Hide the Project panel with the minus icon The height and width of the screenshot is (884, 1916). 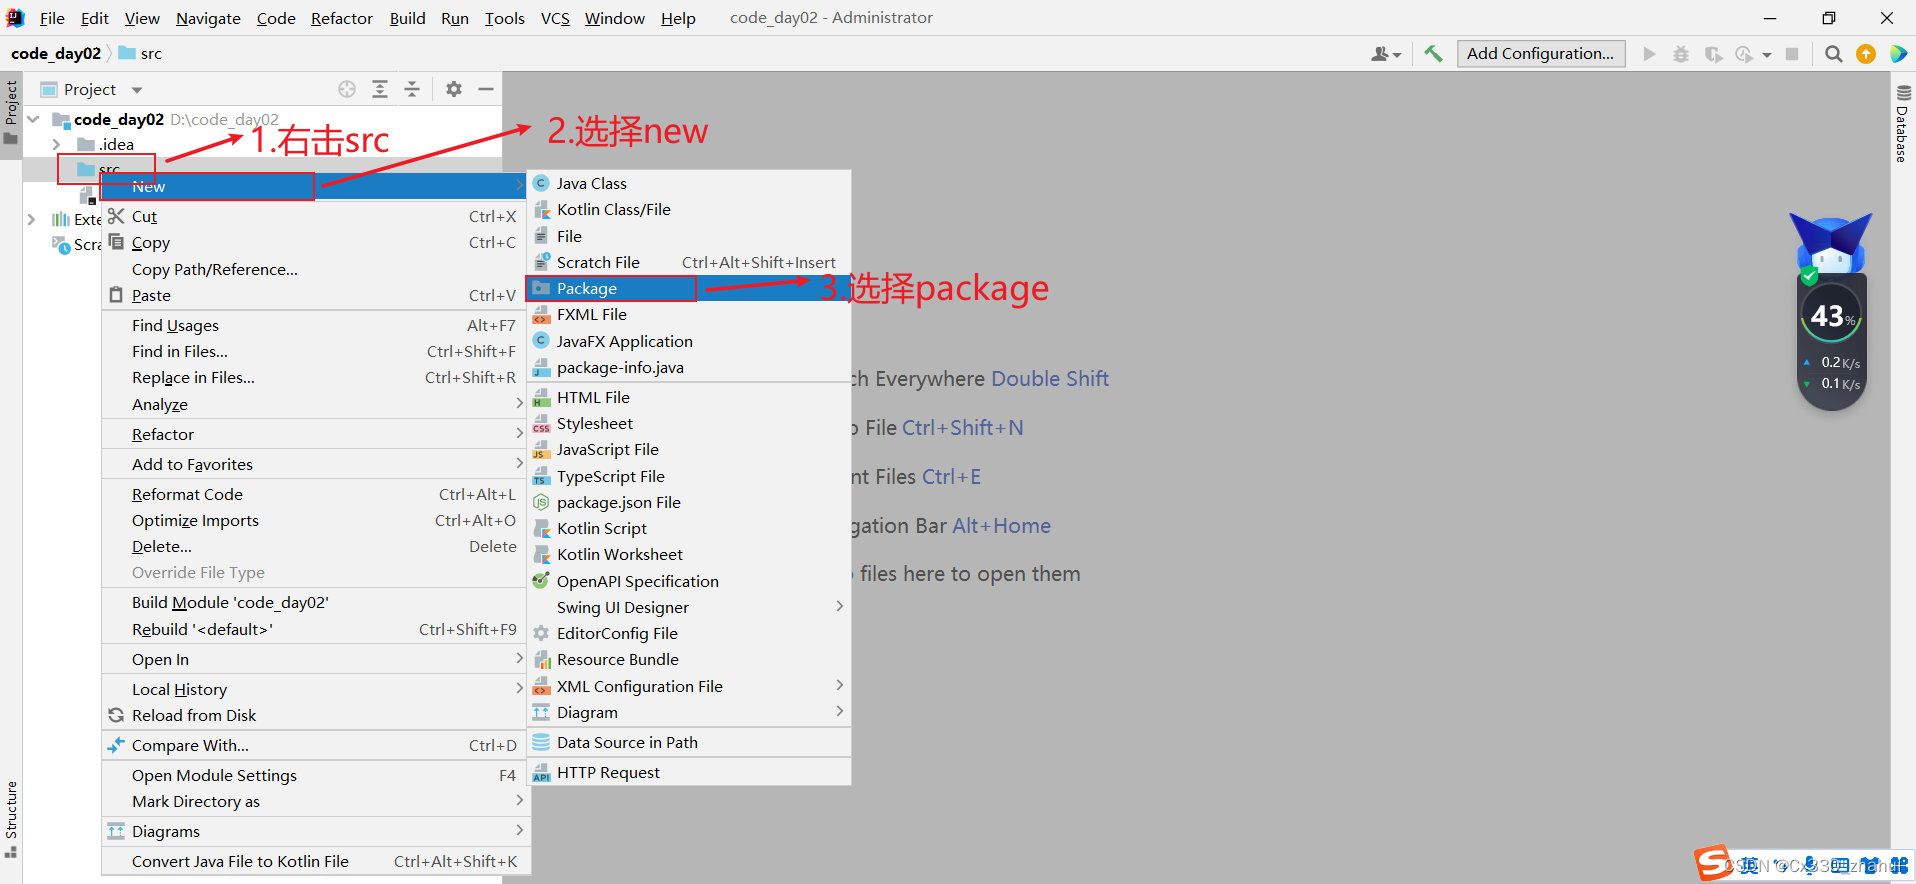[x=486, y=89]
